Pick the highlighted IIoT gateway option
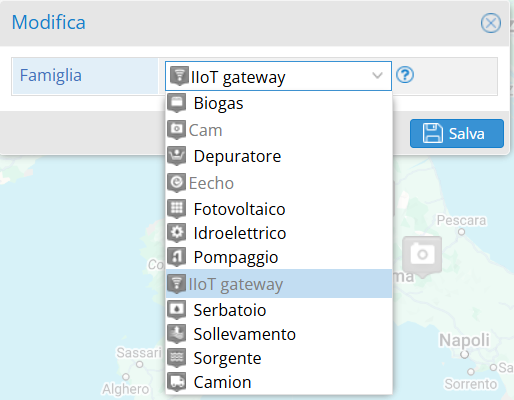 click(279, 284)
